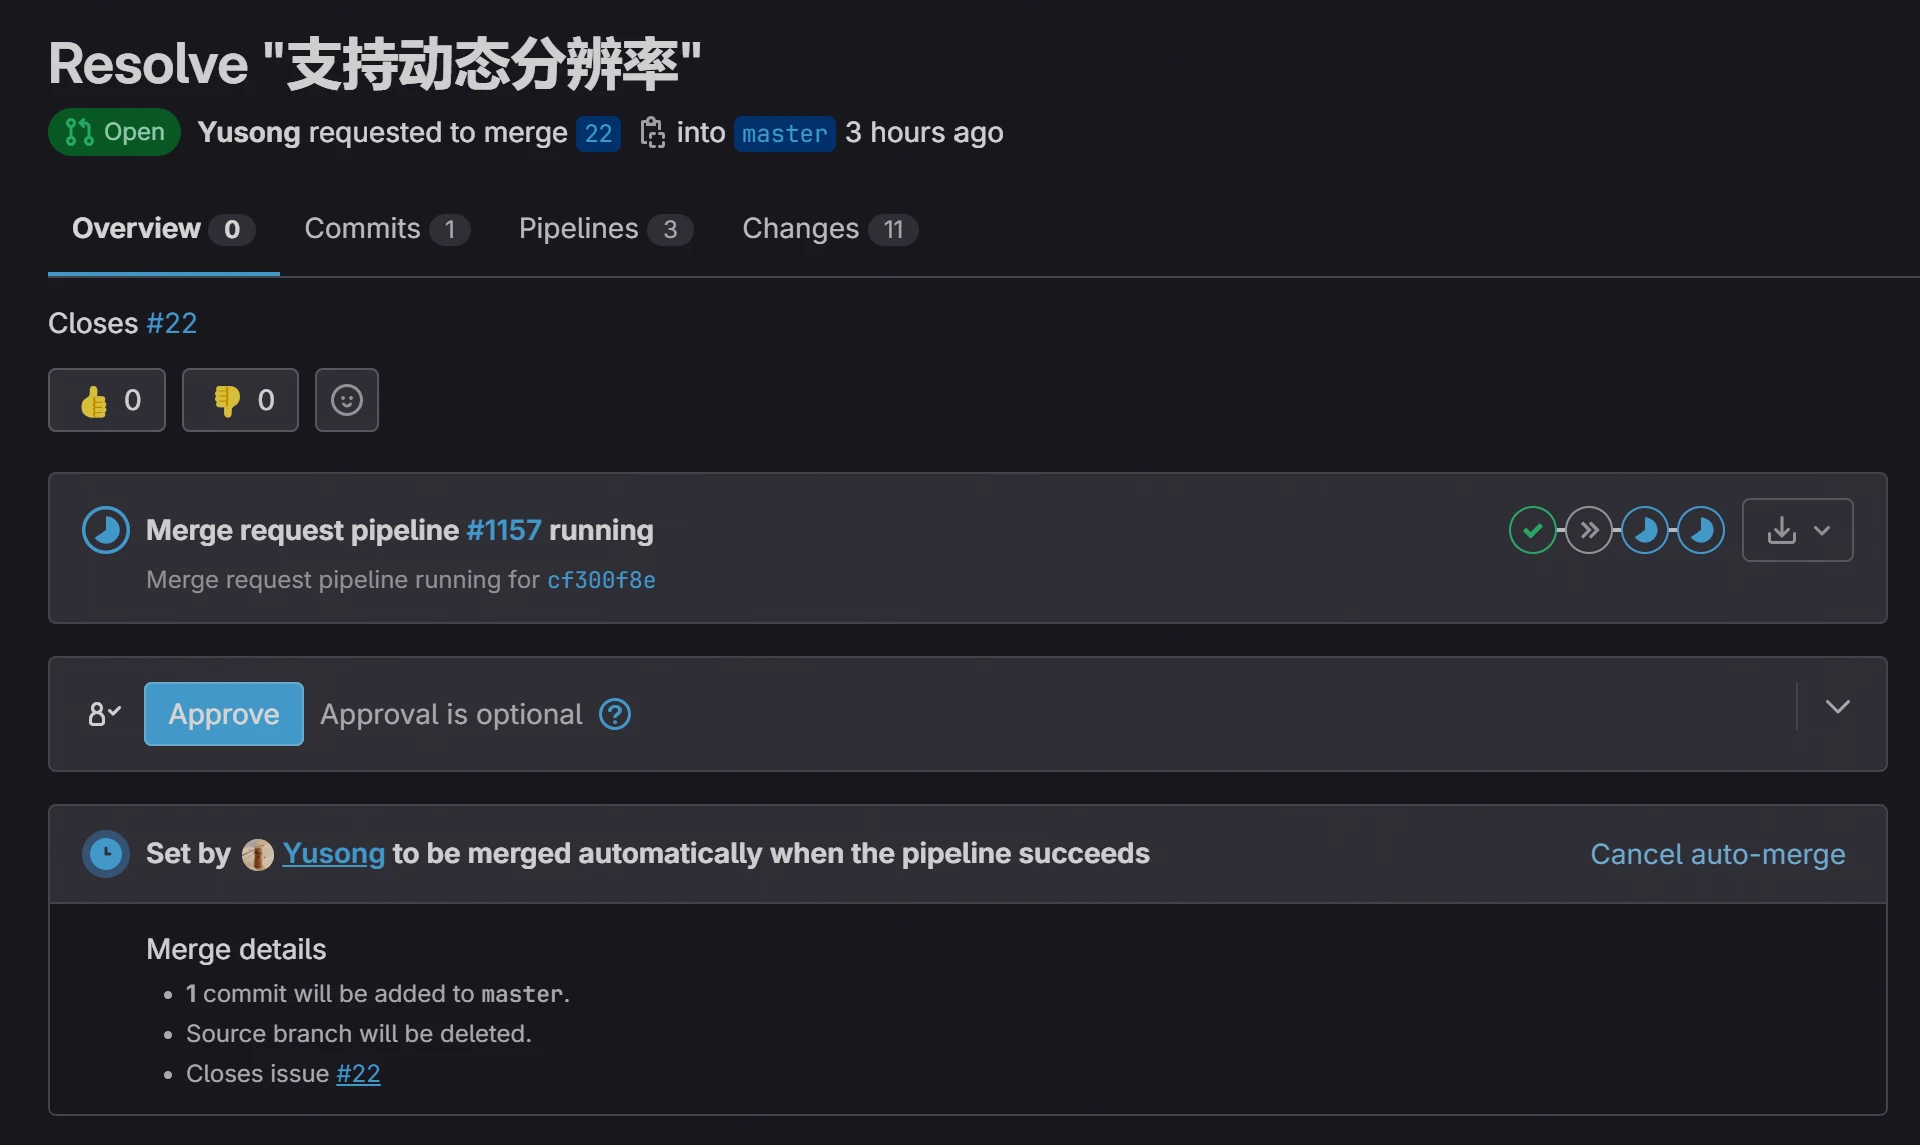Click the running pipeline status icon beside #1157
This screenshot has height=1145, width=1920.
point(106,530)
